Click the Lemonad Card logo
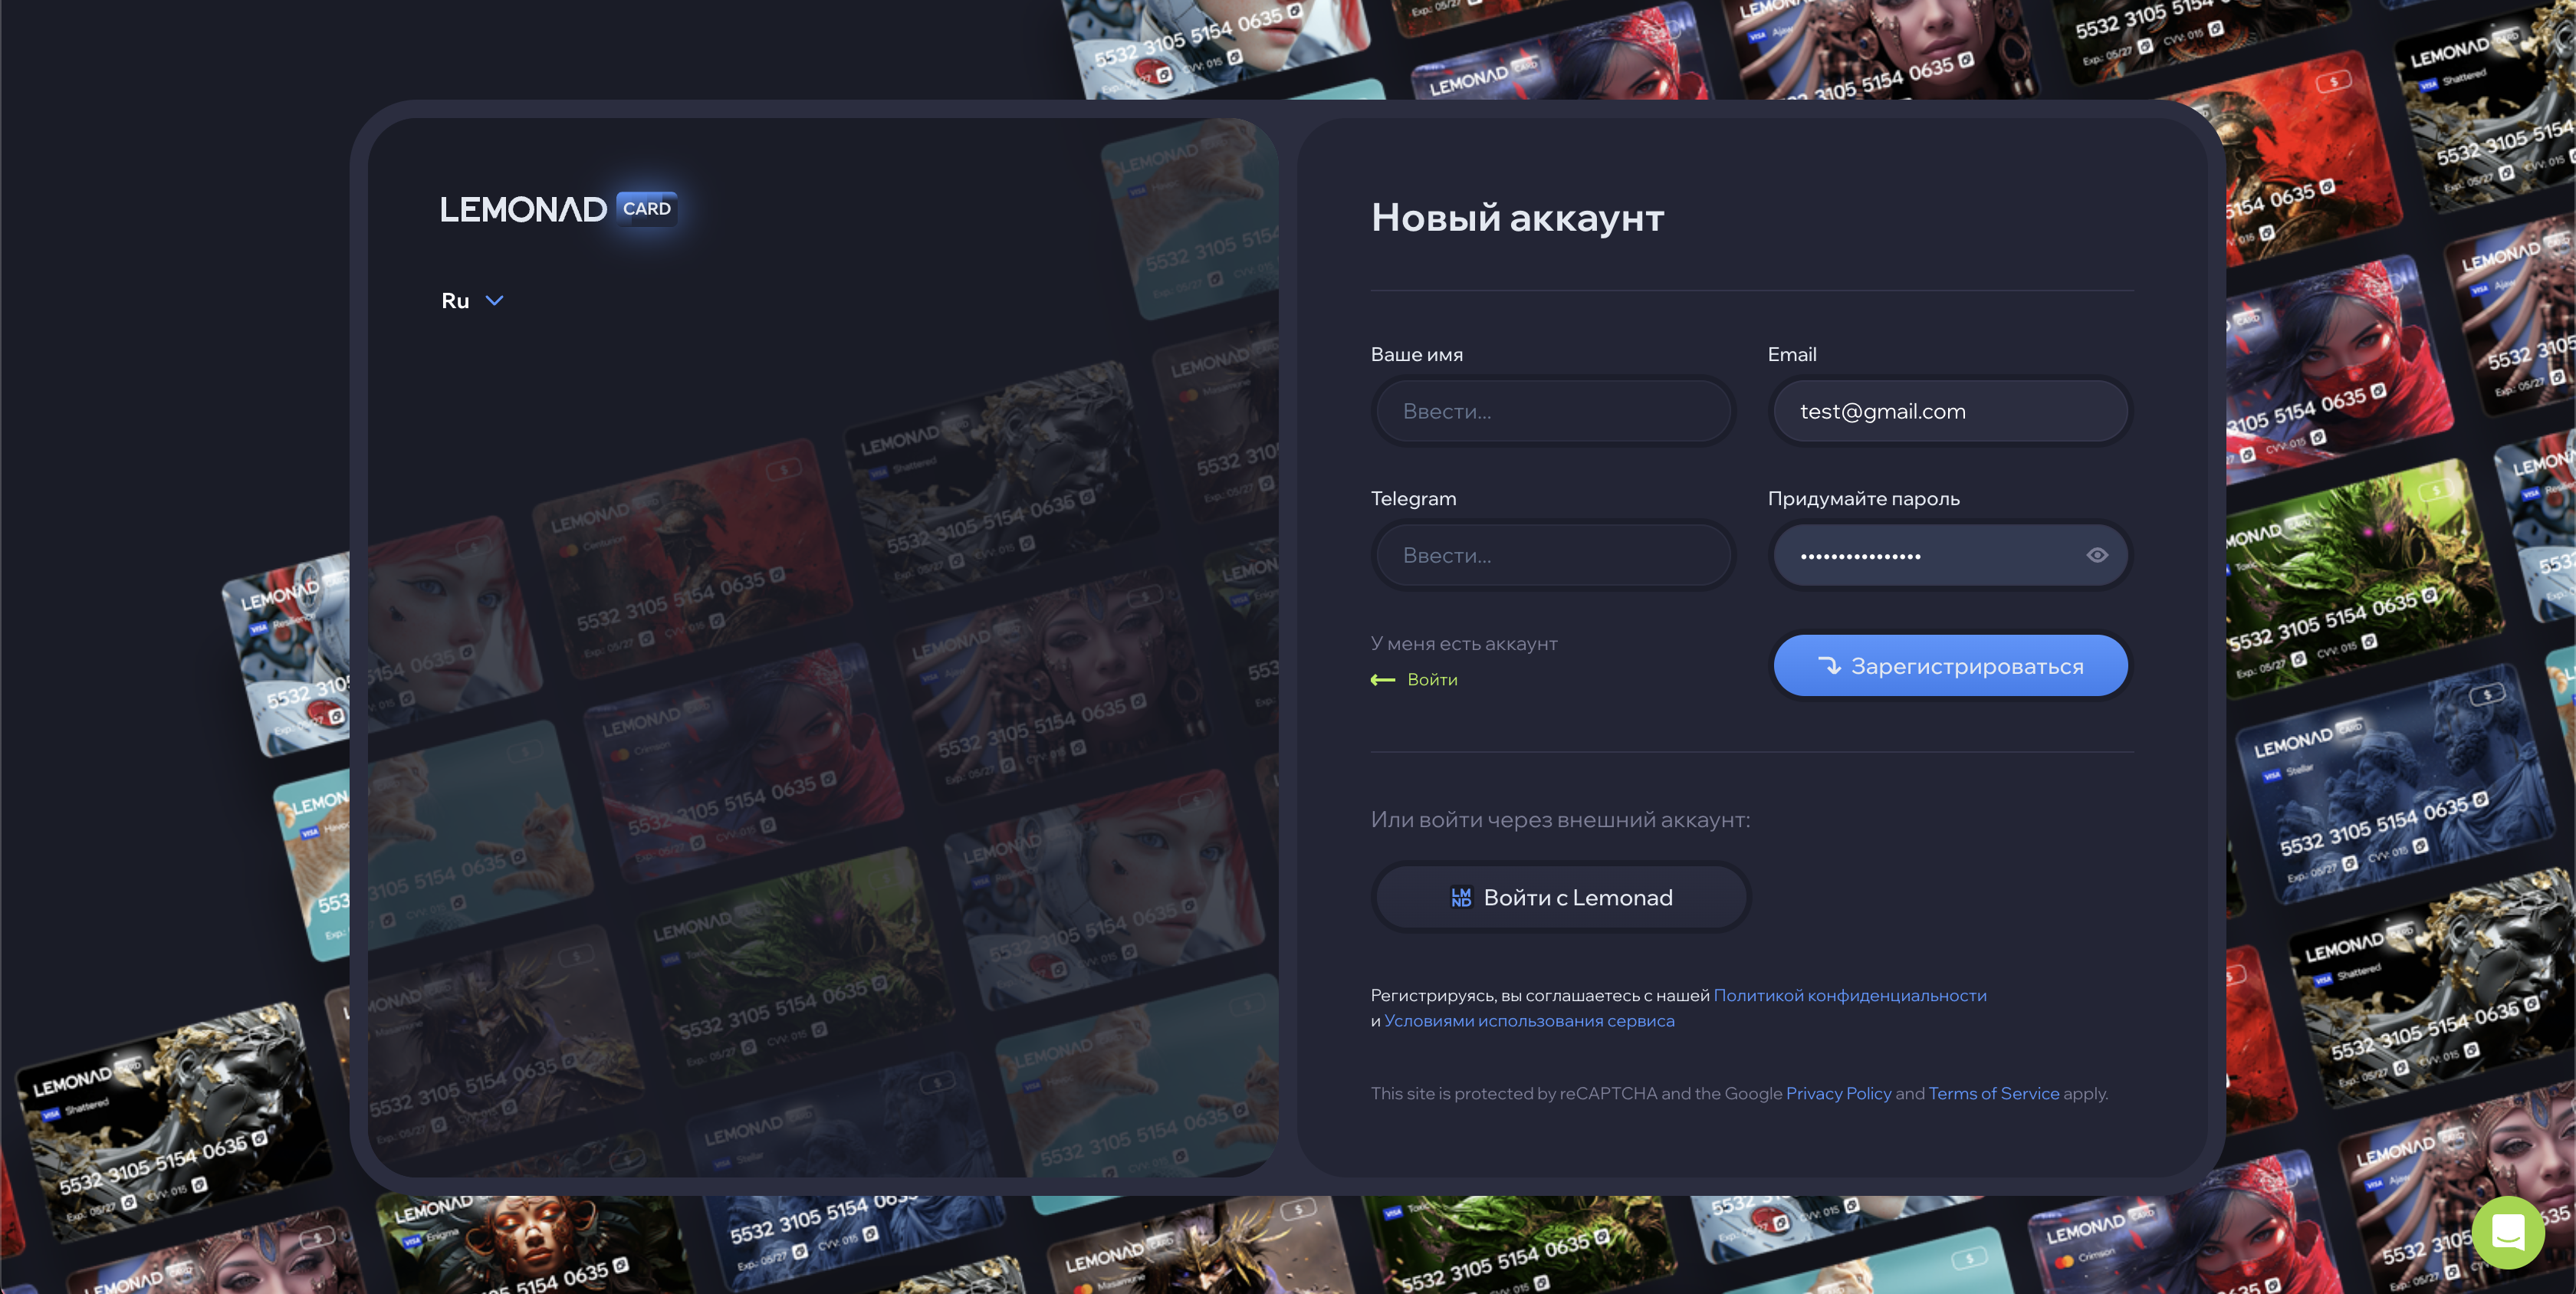The width and height of the screenshot is (2576, 1294). pyautogui.click(x=523, y=209)
